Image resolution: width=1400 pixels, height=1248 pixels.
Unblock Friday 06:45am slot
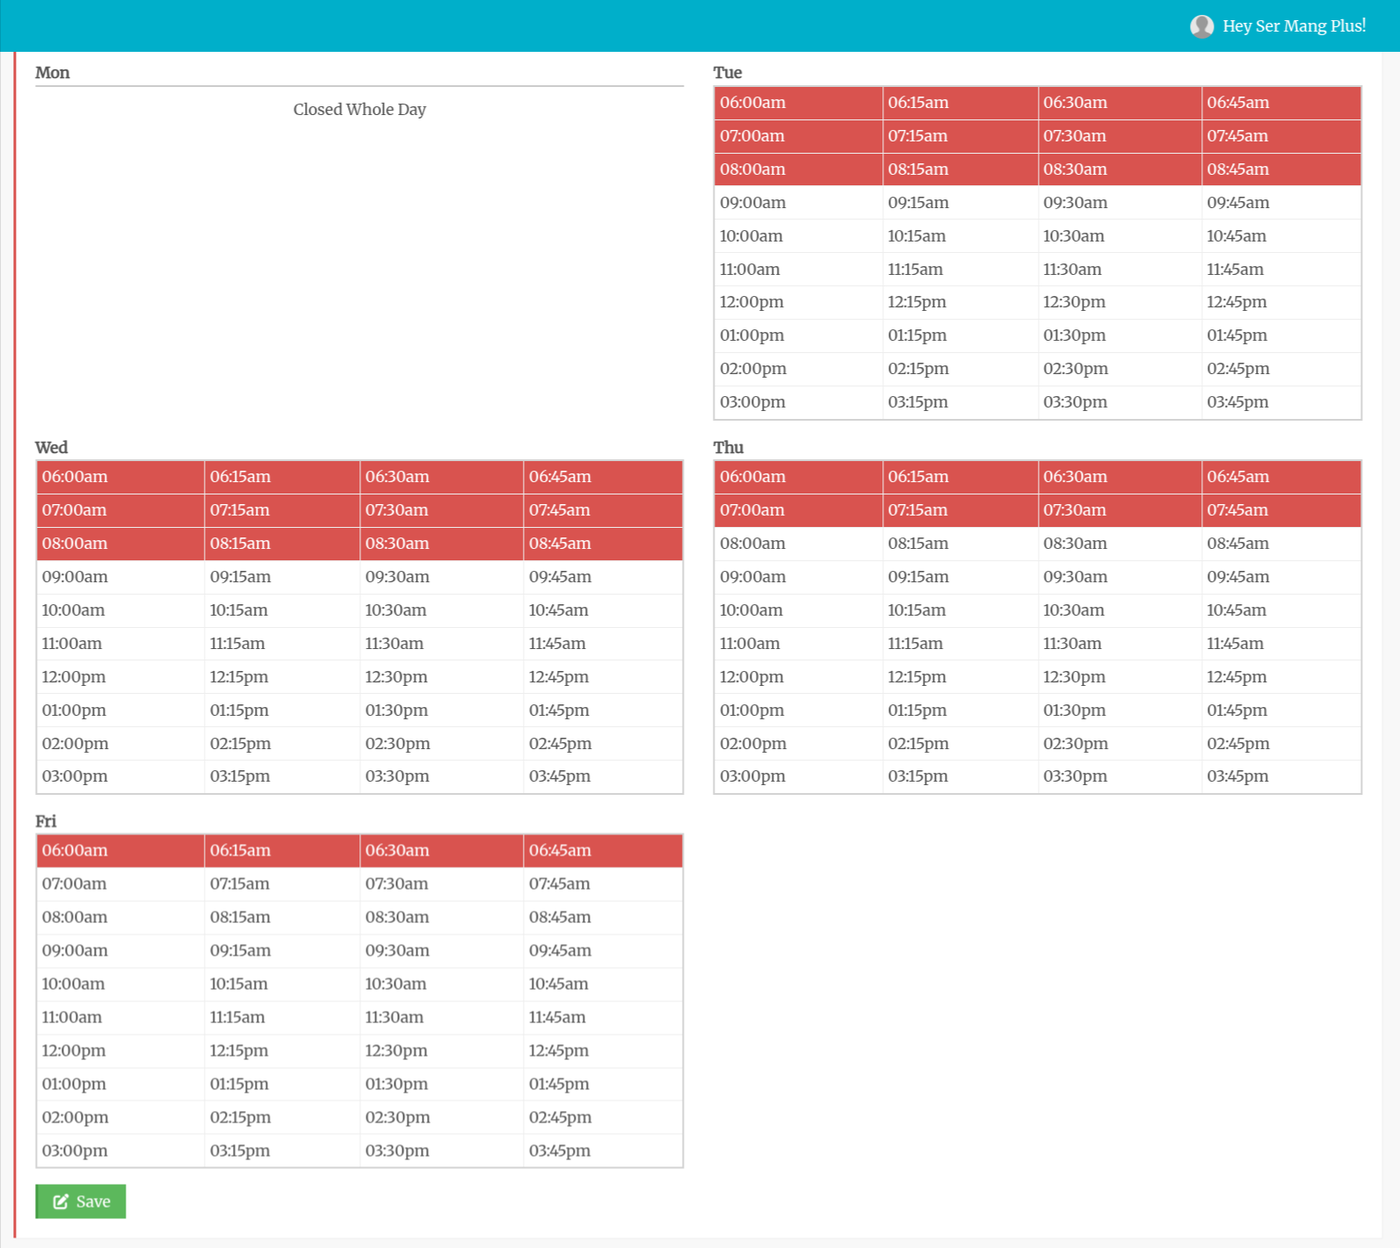point(603,851)
